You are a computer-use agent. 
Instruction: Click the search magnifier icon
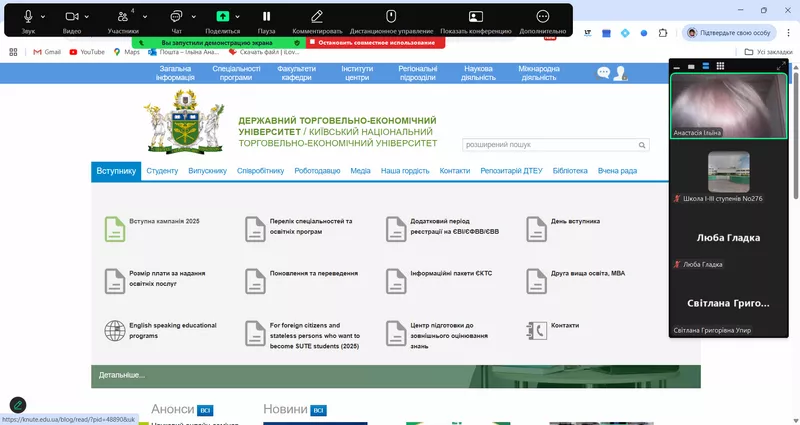(x=642, y=145)
